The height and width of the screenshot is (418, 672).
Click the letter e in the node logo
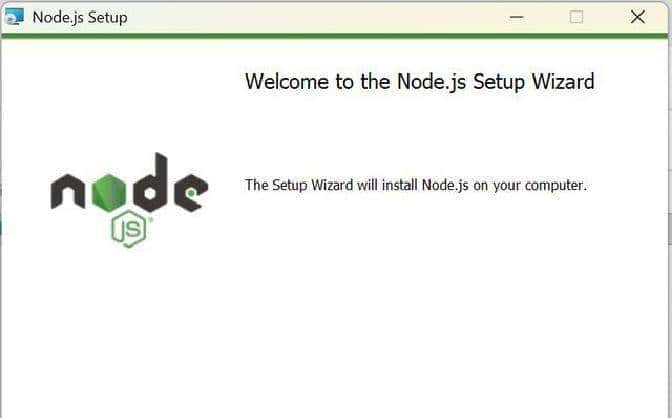(191, 192)
